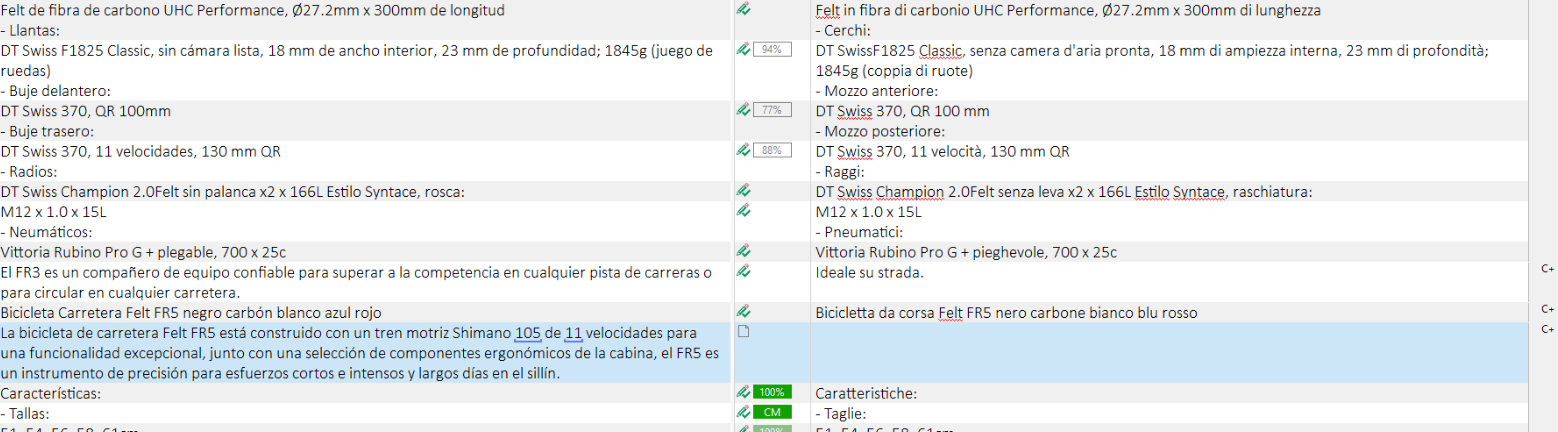Click the status icon for the DT Swiss 370 QR 100mm segment
The width and height of the screenshot is (1558, 432).
click(x=743, y=110)
